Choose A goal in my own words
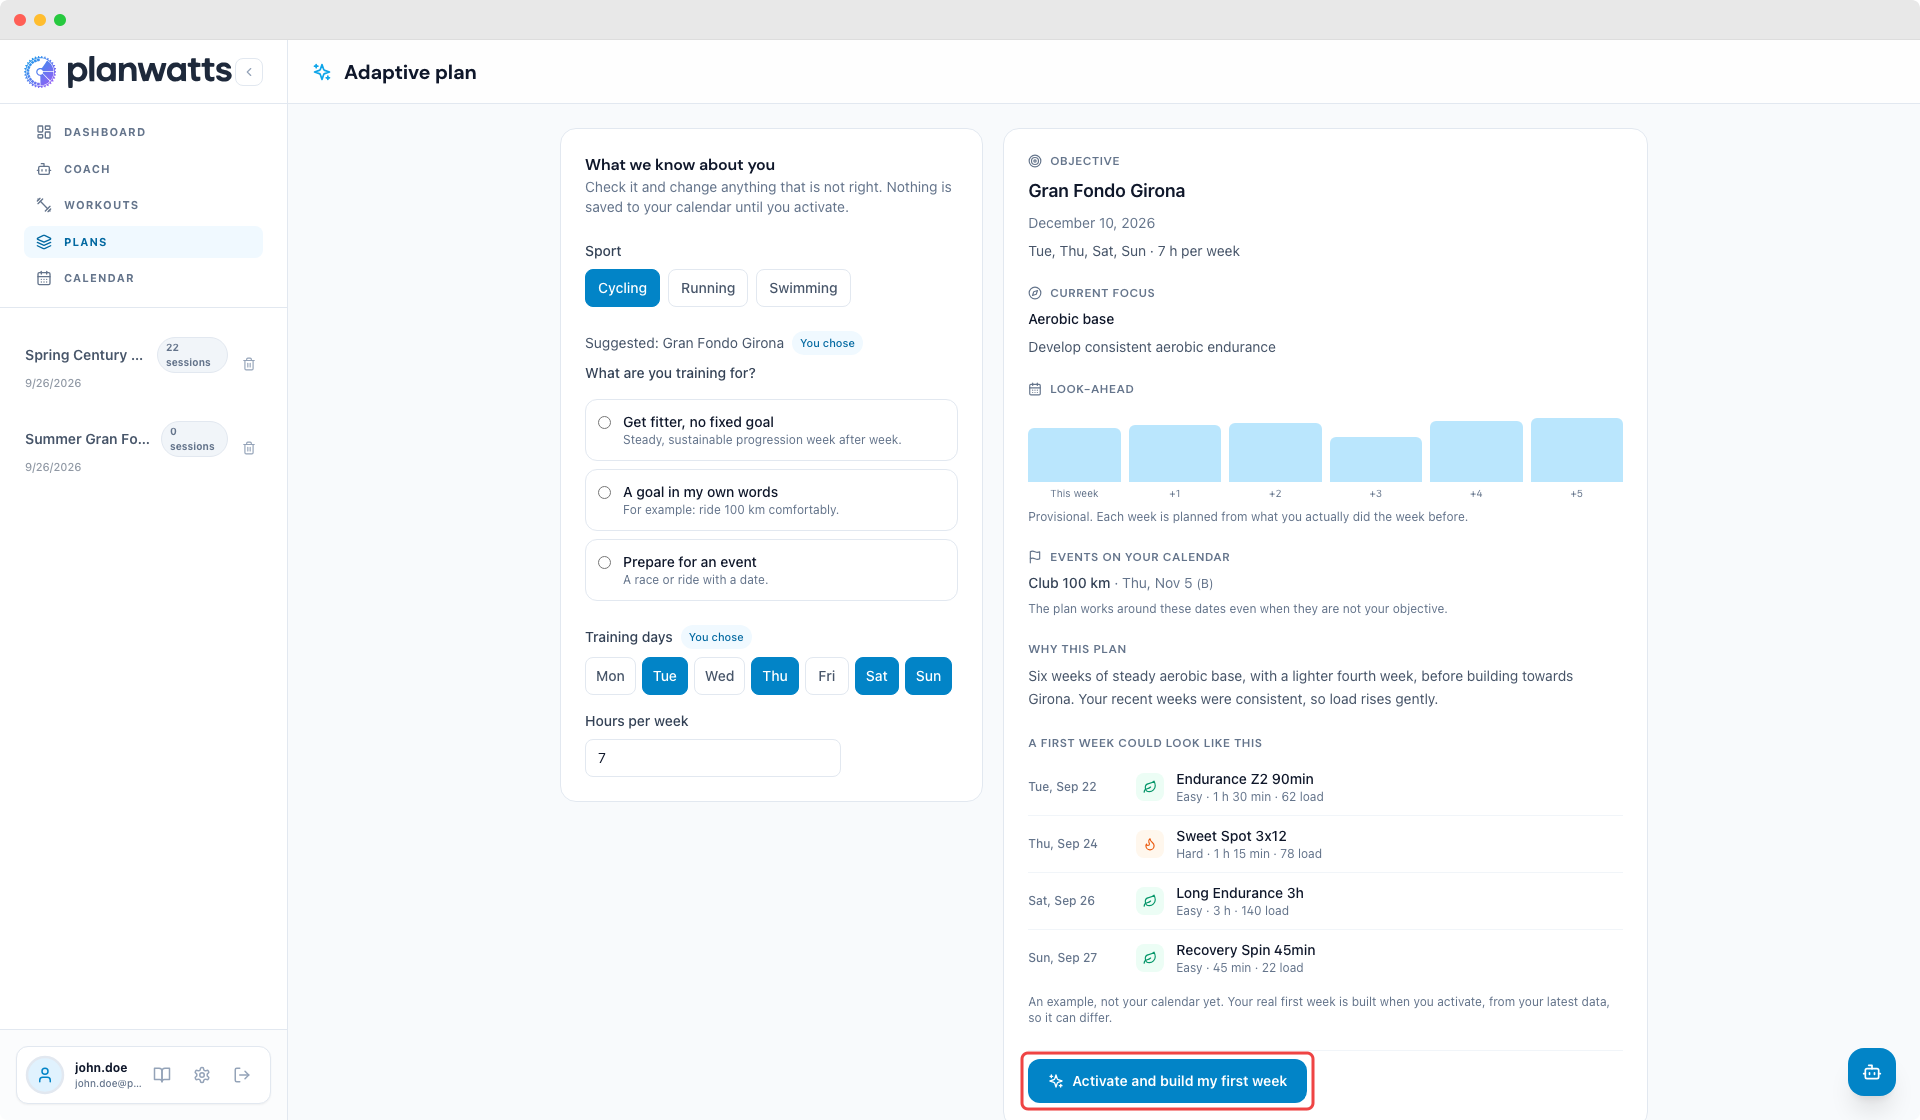Viewport: 1920px width, 1120px height. click(x=771, y=500)
